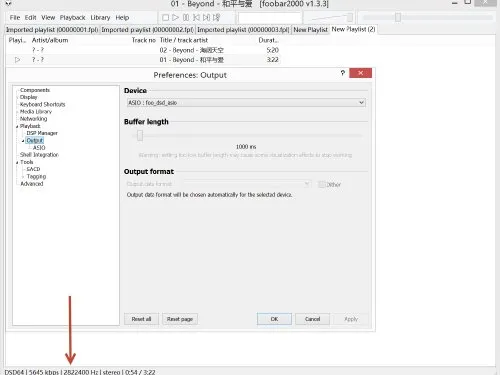Viewport: 500px width, 375px height.
Task: Click Cancel in Preferences dialog
Action: point(312,319)
